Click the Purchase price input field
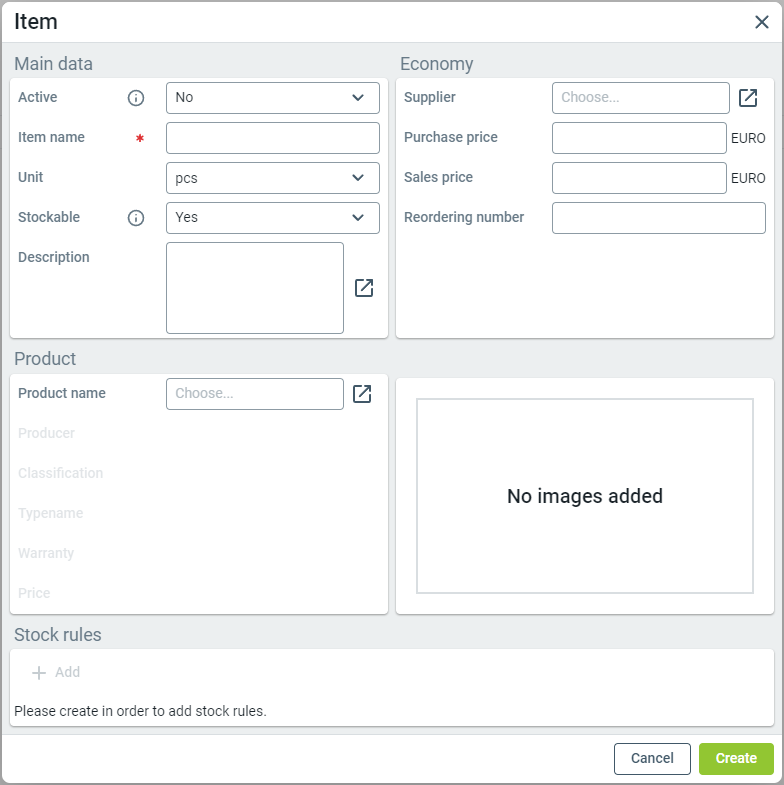The width and height of the screenshot is (784, 785). [638, 138]
